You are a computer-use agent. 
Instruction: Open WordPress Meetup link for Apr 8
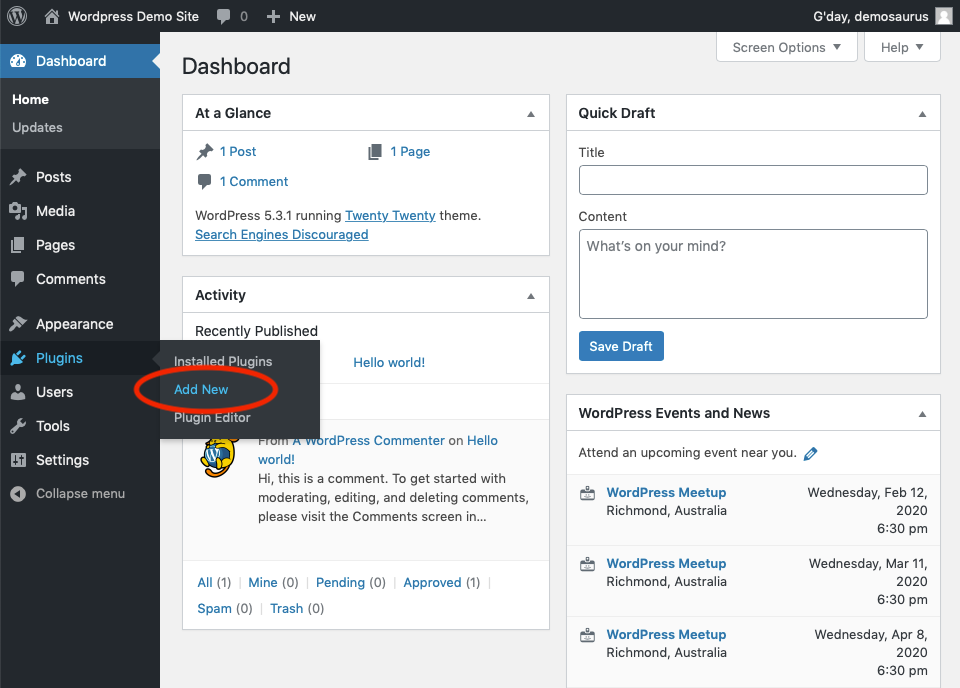(666, 635)
